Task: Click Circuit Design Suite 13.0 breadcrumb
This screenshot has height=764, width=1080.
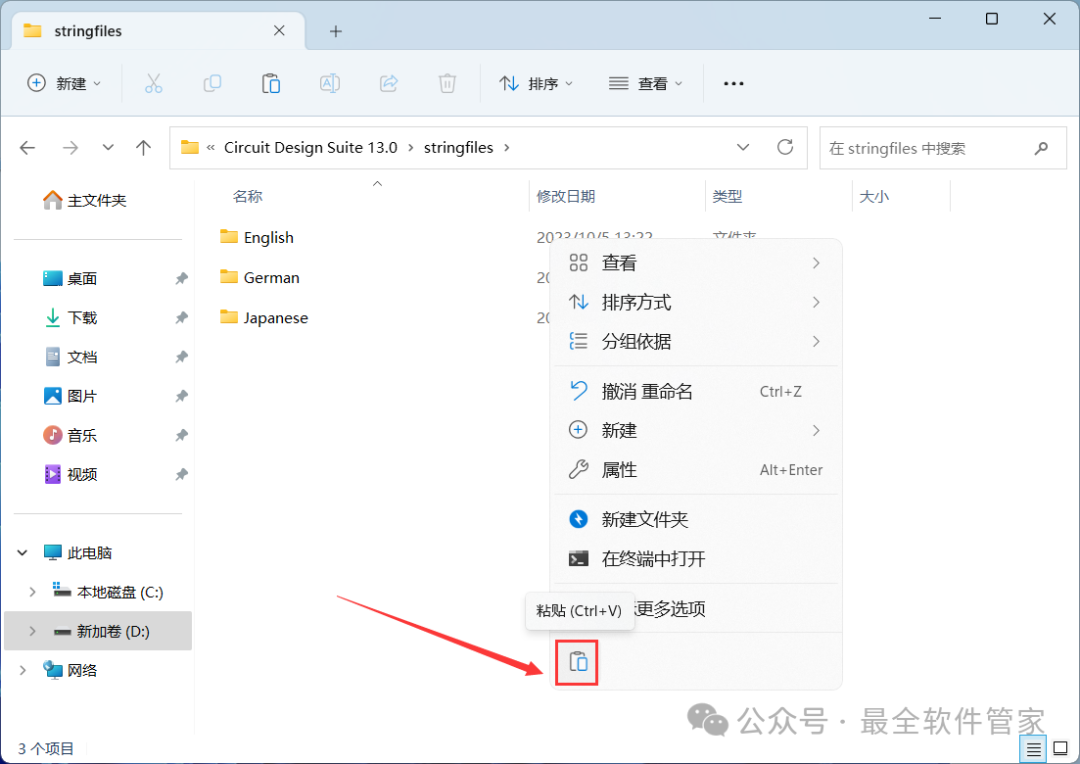Action: [x=311, y=147]
